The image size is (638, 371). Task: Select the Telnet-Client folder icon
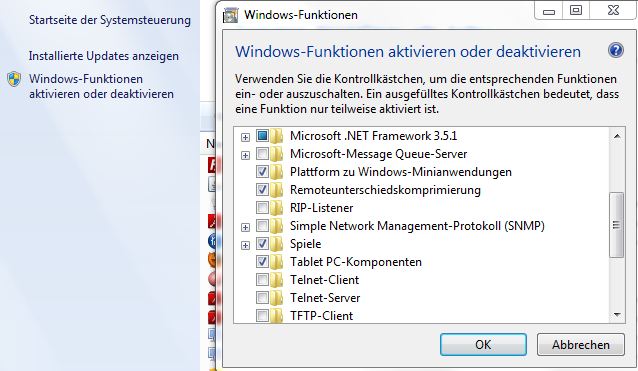pos(277,280)
